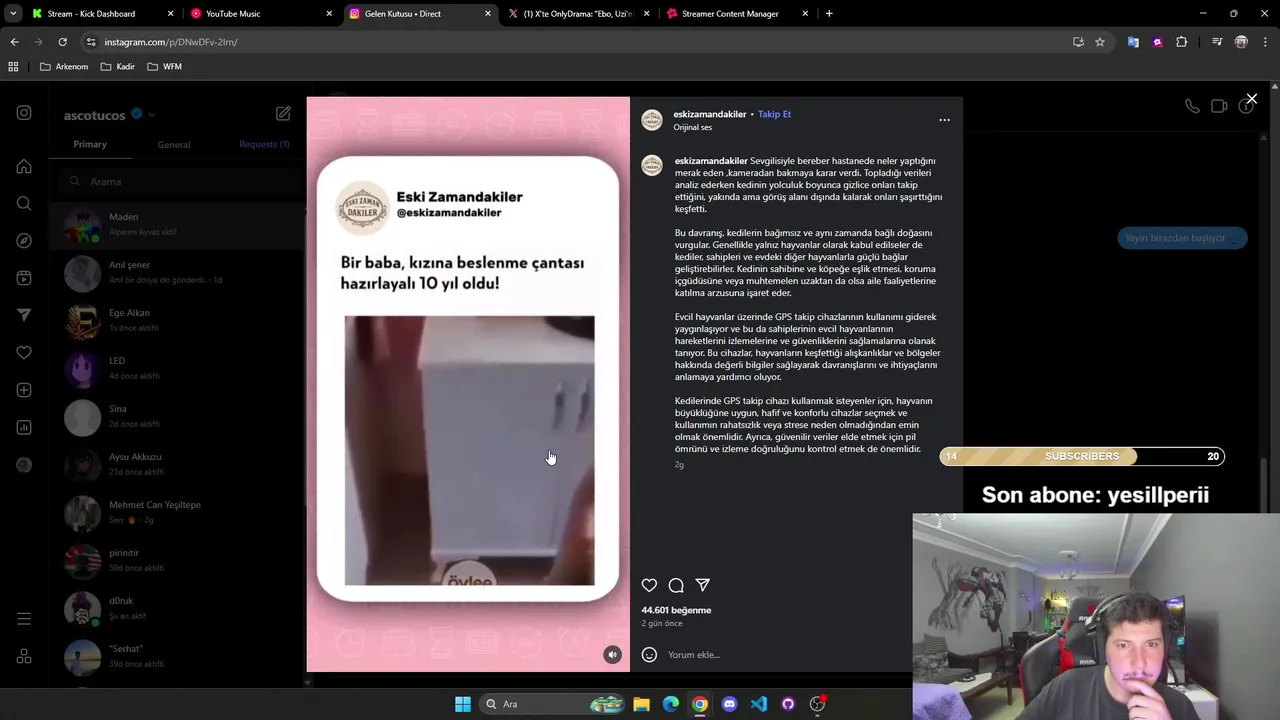Open OBS Studio from the taskbar
The width and height of the screenshot is (1280, 720).
click(x=817, y=704)
